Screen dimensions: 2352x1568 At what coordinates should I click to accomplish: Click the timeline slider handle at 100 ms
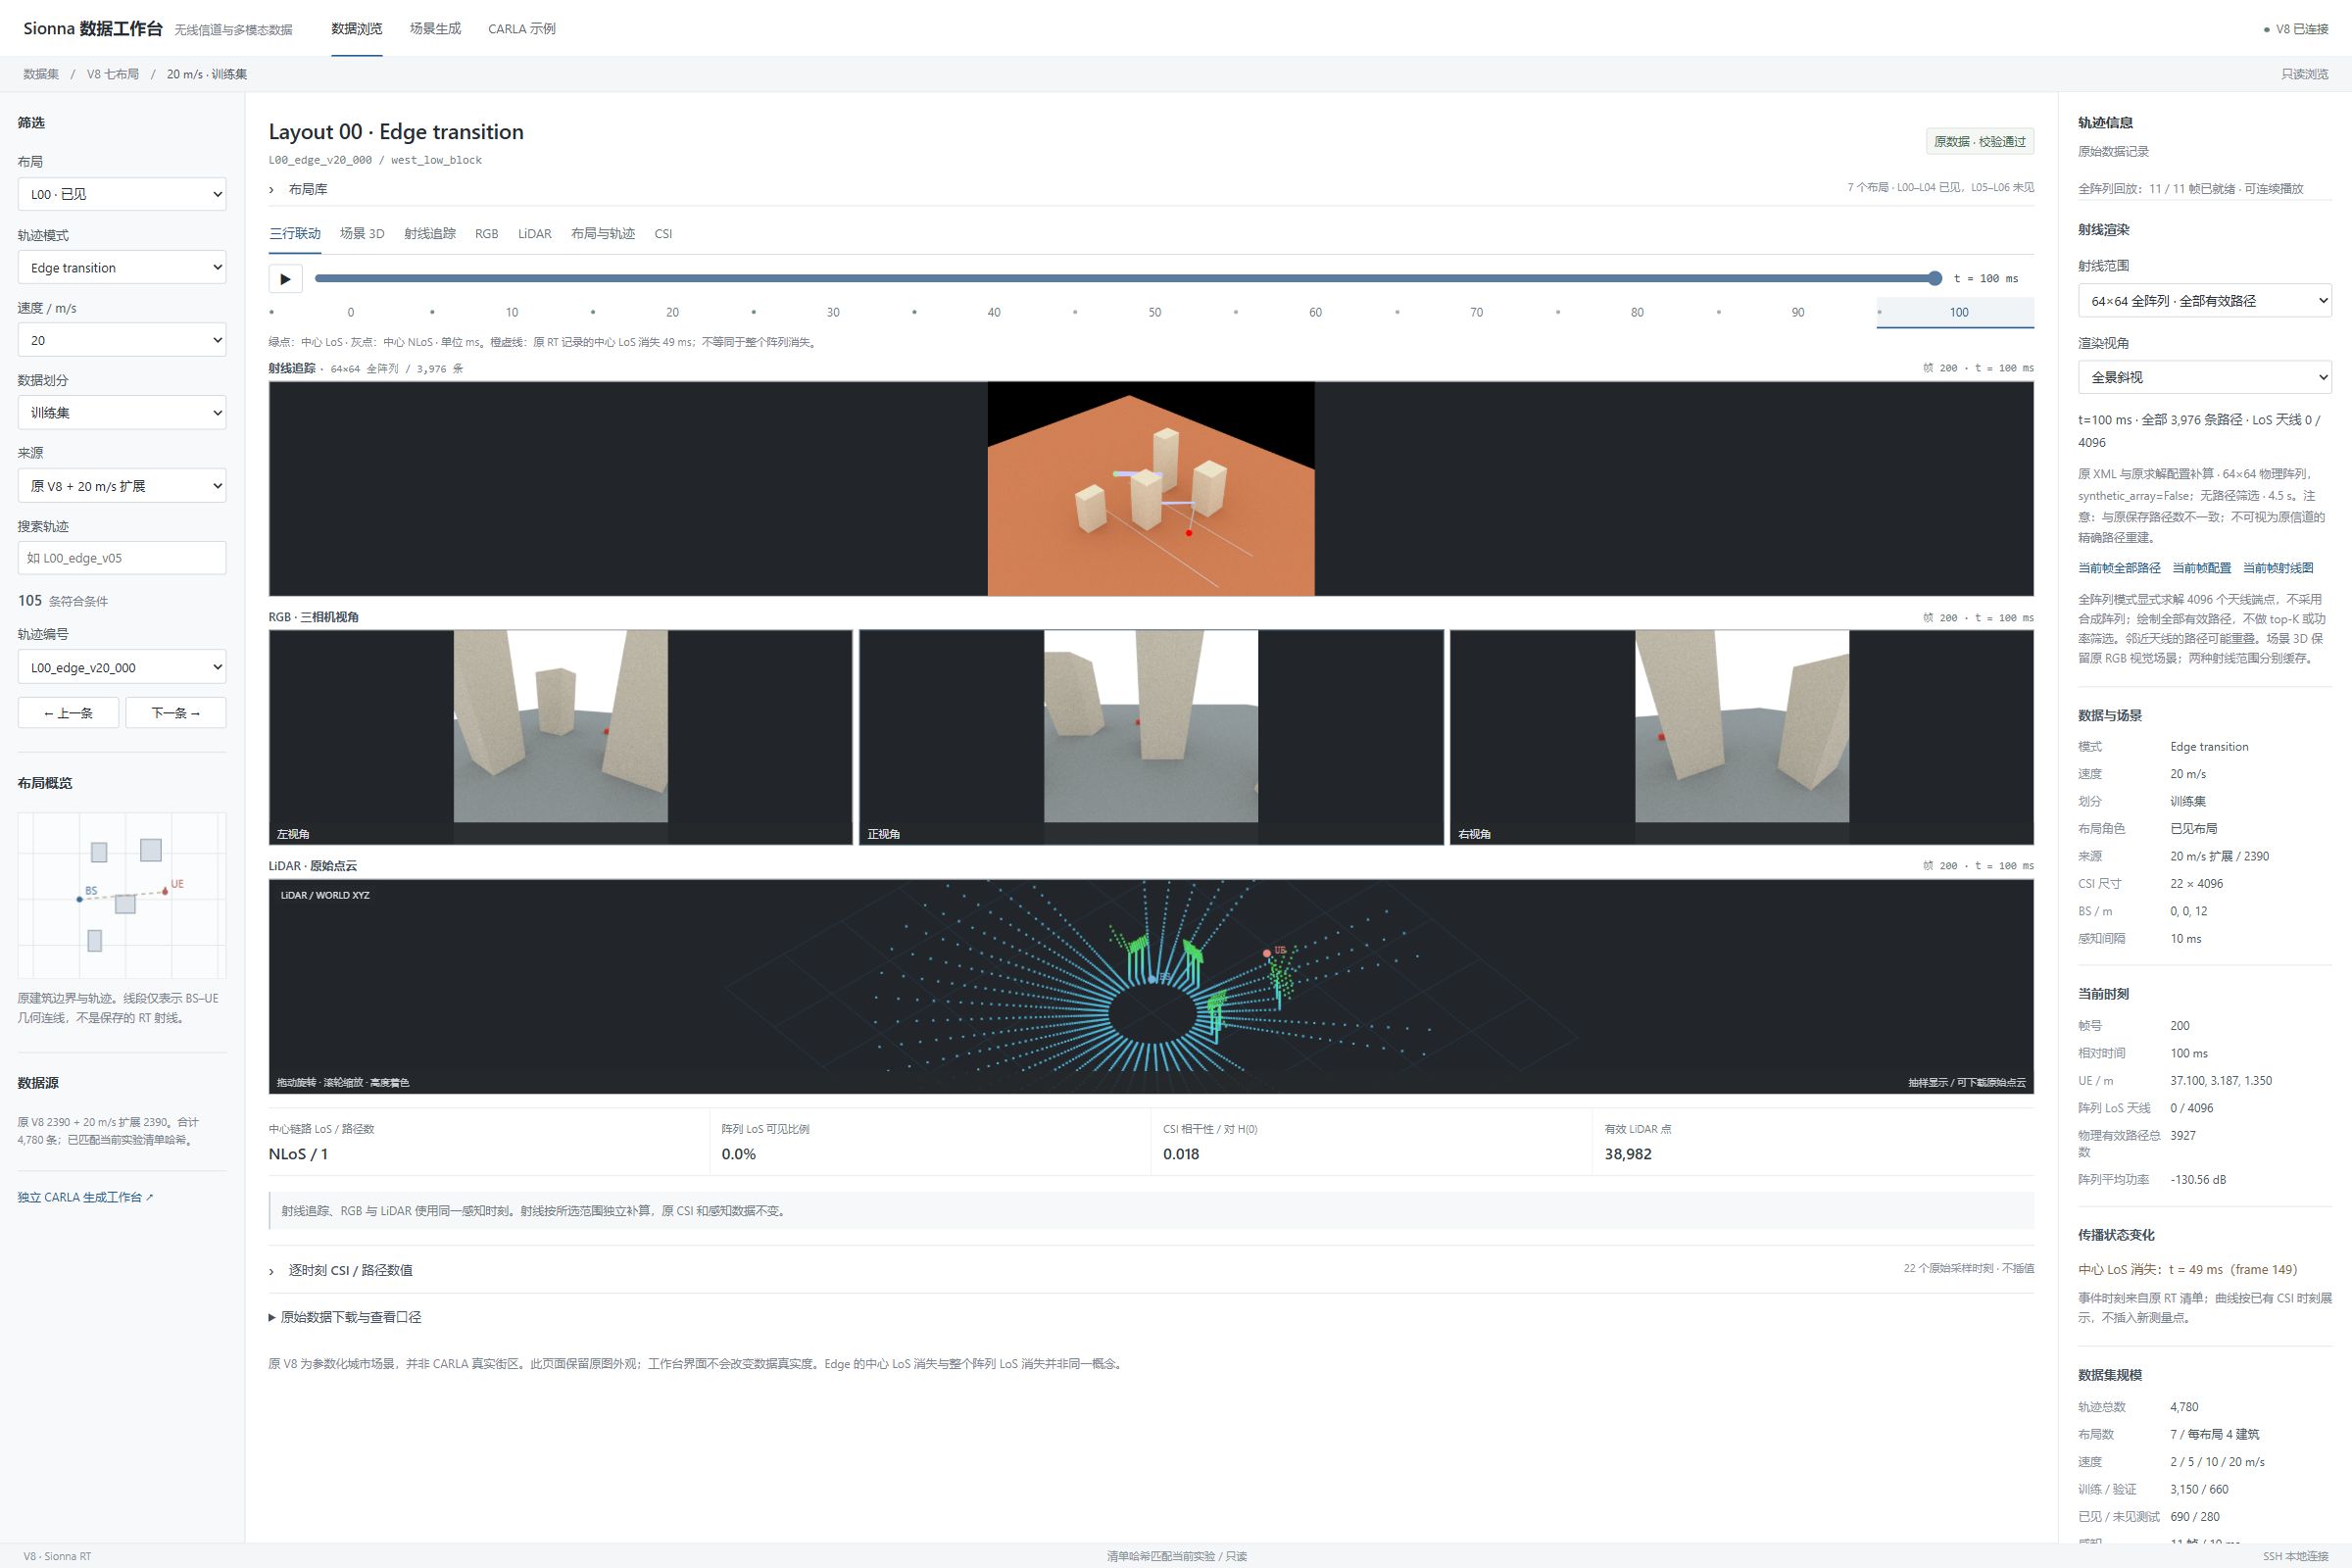[x=1934, y=278]
